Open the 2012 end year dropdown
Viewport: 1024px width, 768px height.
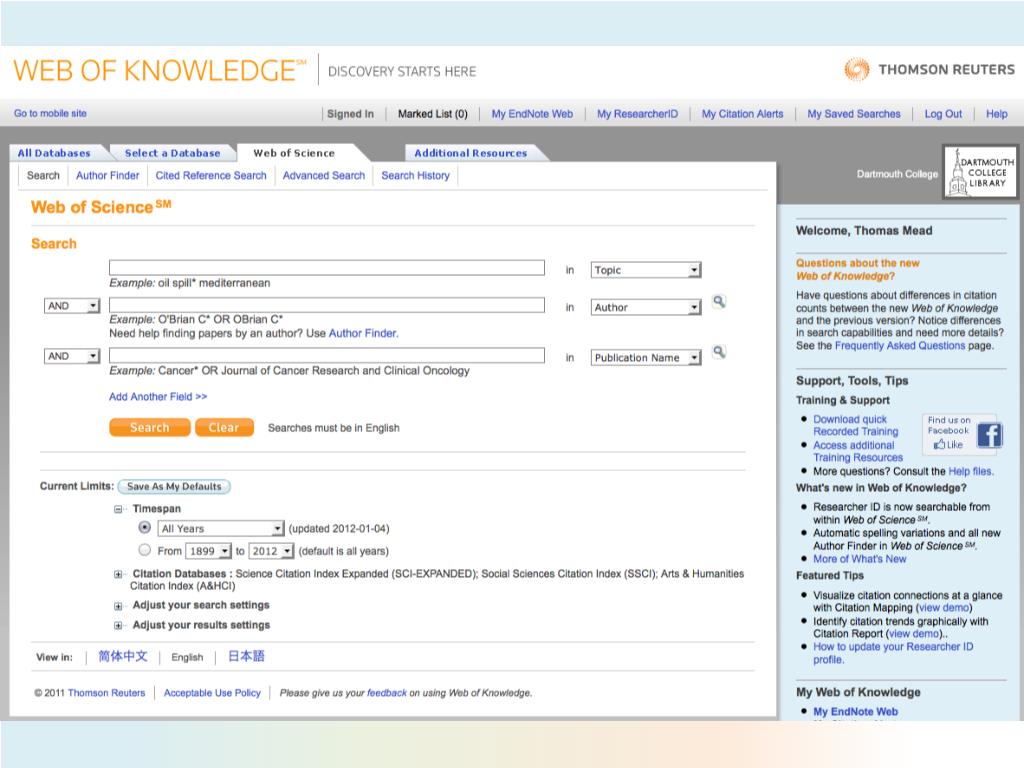[x=271, y=551]
